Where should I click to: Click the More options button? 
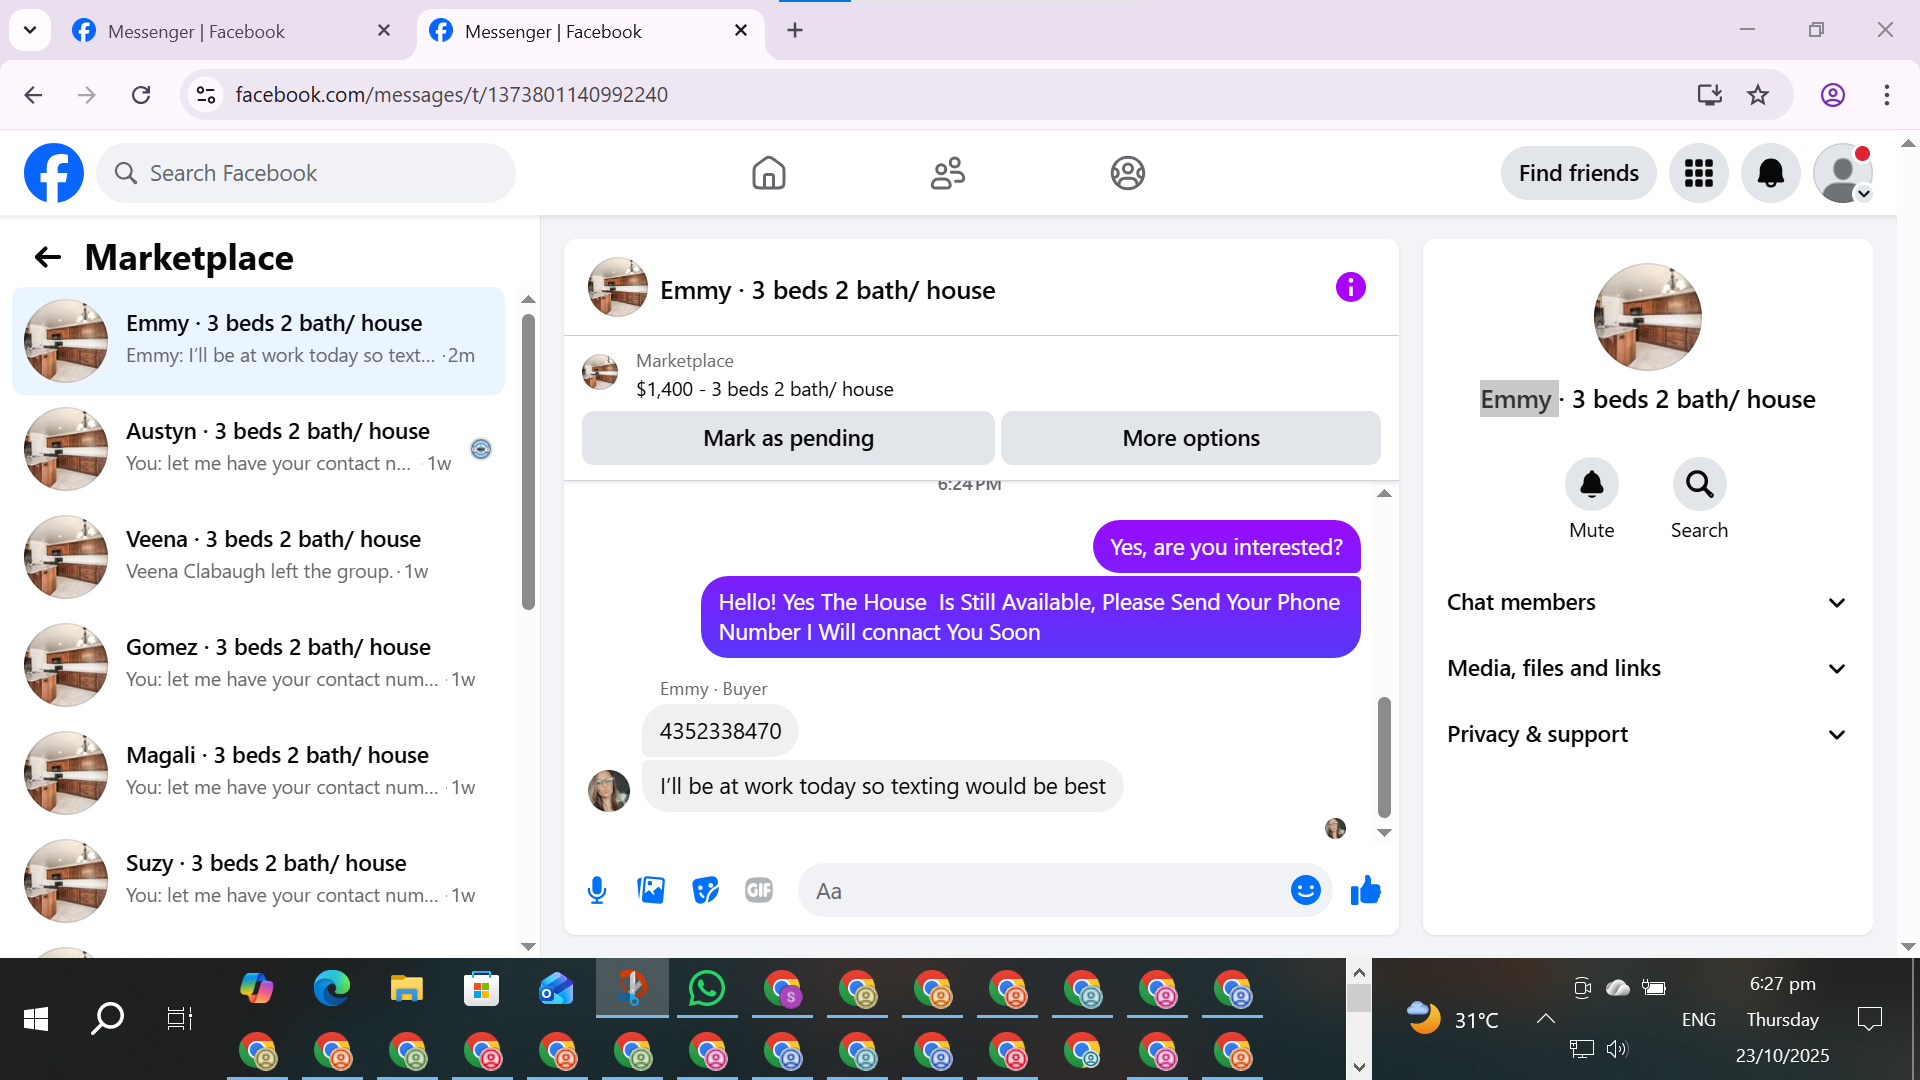[x=1190, y=438]
